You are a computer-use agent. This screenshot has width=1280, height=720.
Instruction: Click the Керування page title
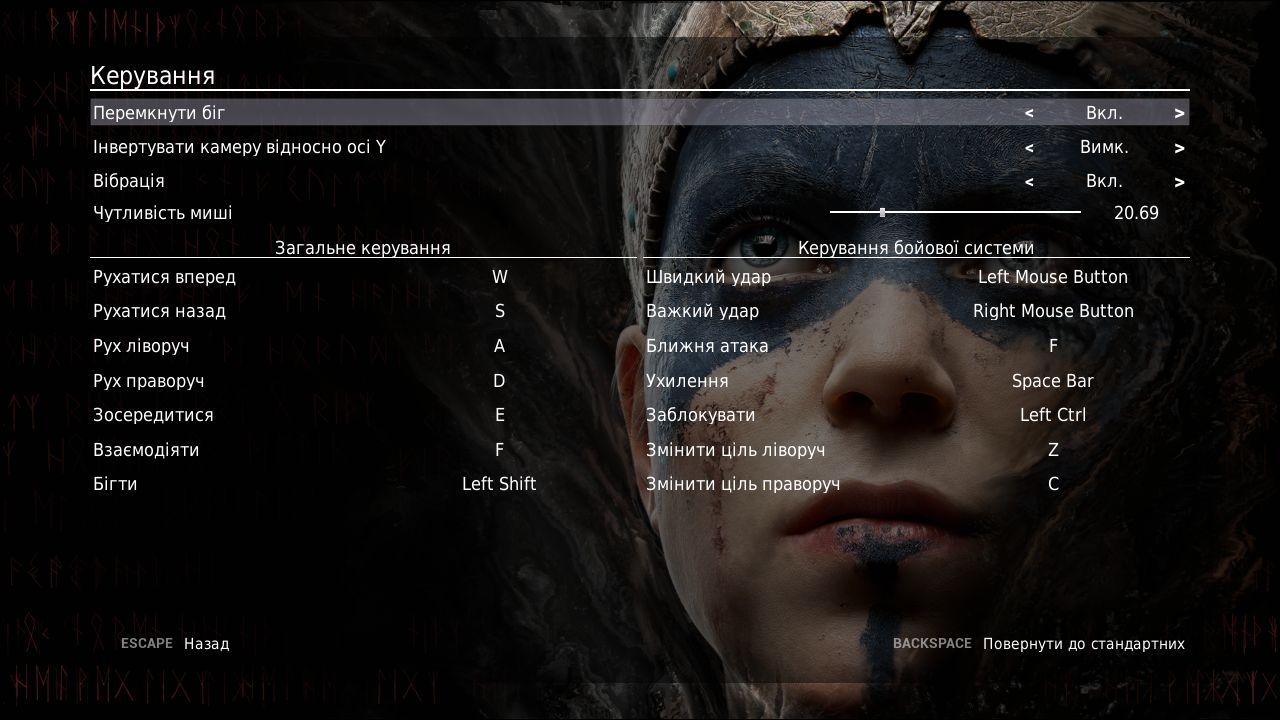[x=153, y=76]
